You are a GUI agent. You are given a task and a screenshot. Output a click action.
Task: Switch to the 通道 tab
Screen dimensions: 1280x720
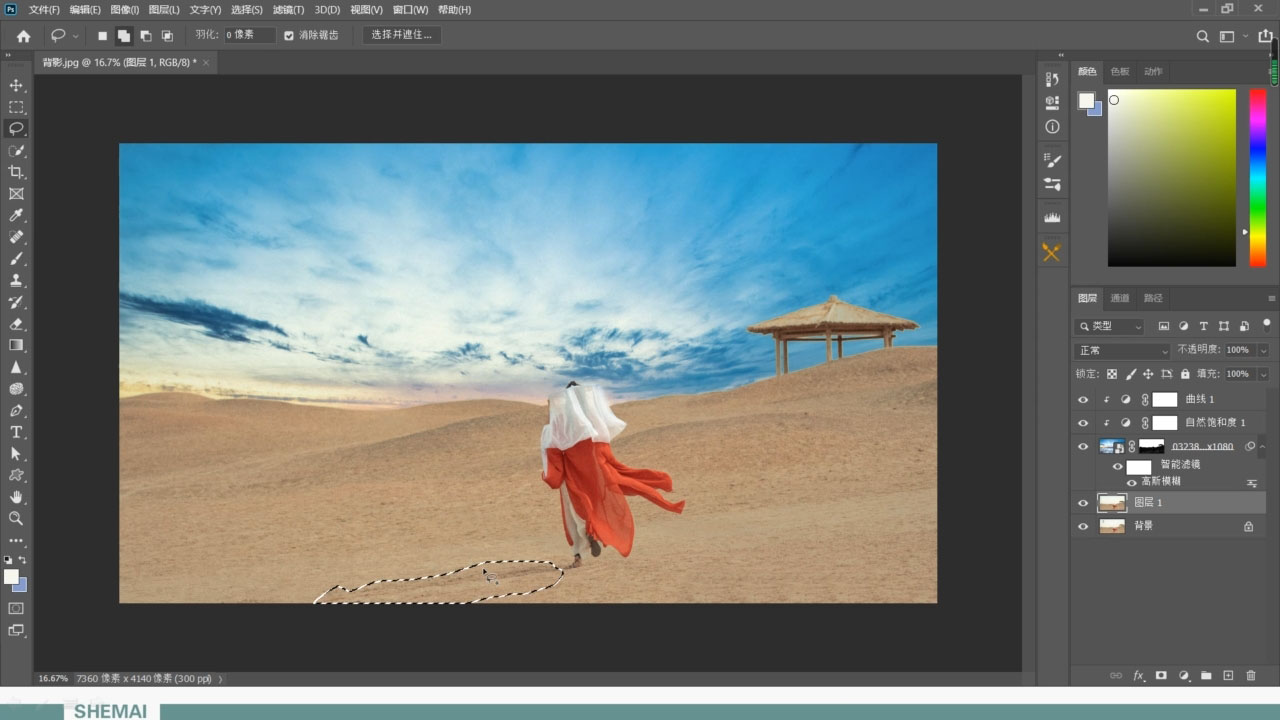pos(1120,298)
